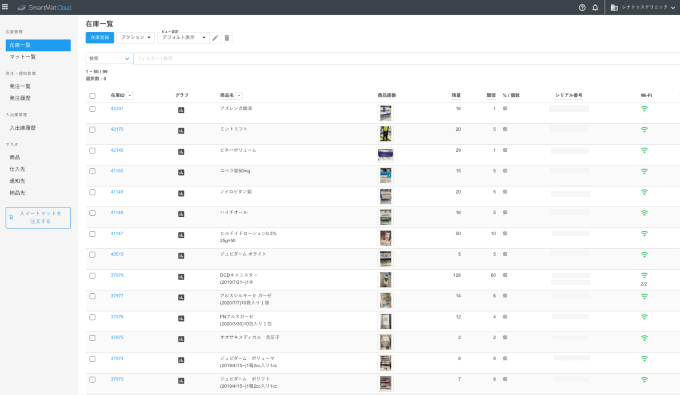The width and height of the screenshot is (680, 395).
Task: Open graph for stock 37977
Action: (181, 297)
